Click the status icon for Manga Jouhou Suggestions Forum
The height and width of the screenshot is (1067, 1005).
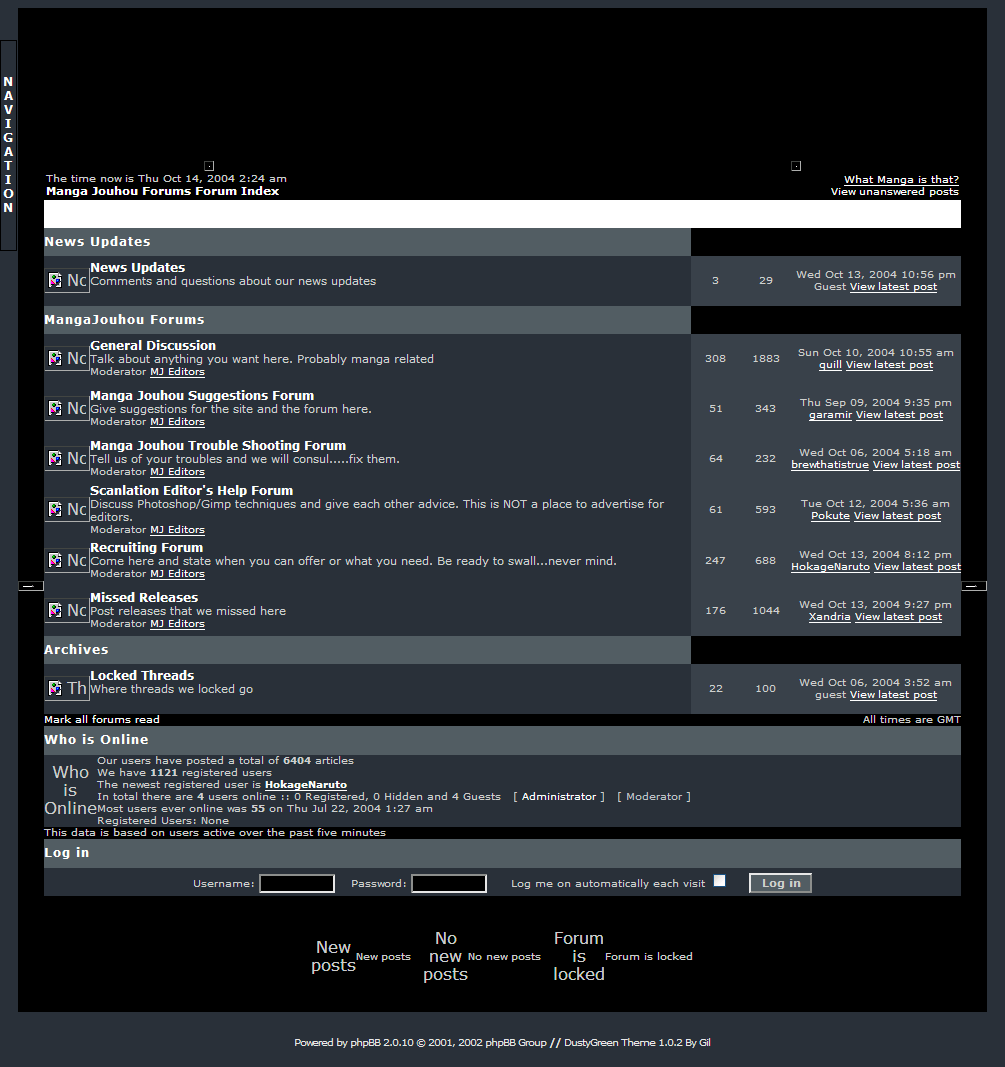pos(67,408)
